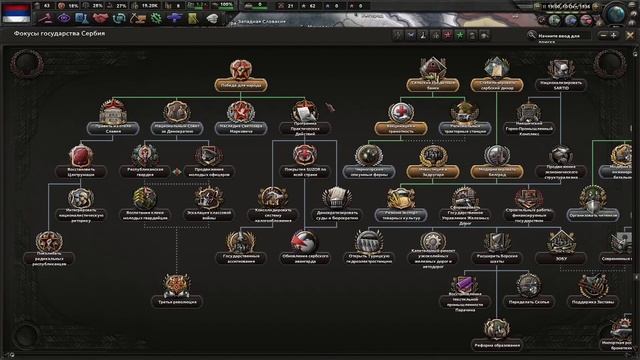Image resolution: width=640 pixels, height=360 pixels.
Task: Select the 'Воспитание клана молодых гвардейцев' focus
Action: pos(145,205)
